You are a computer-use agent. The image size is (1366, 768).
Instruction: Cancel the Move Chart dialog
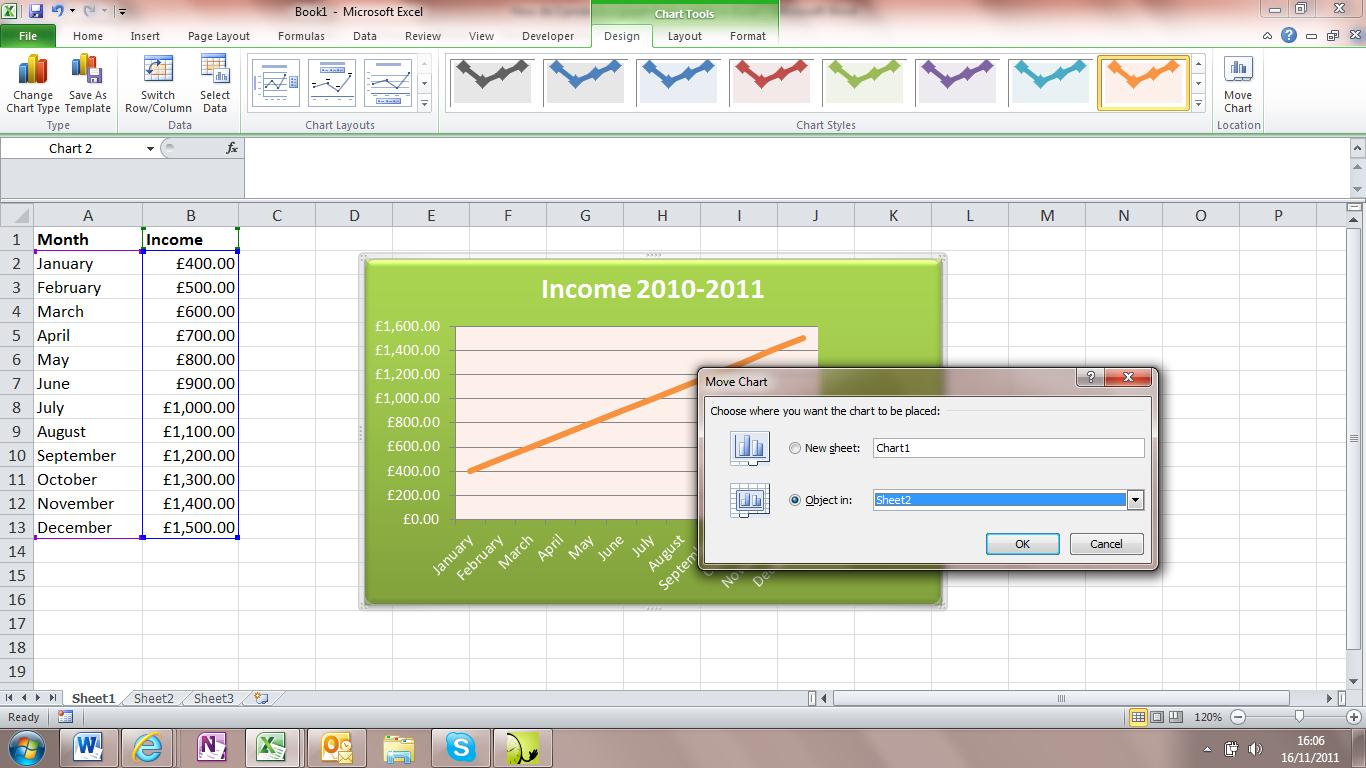click(x=1106, y=543)
